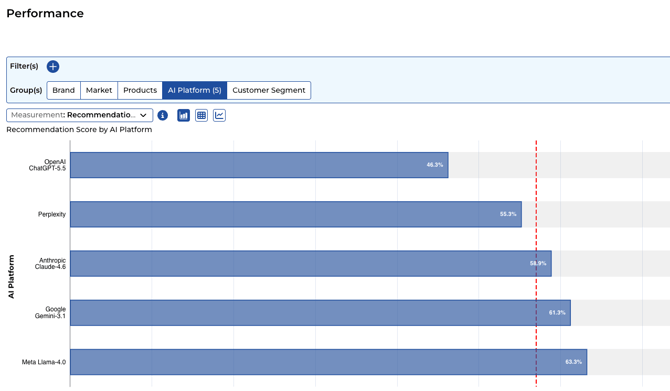Group by Market
The image size is (670, 391).
pos(99,90)
